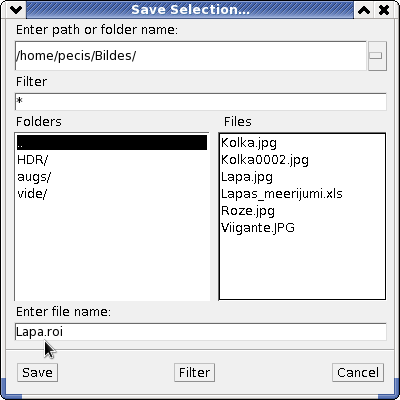This screenshot has height=400, width=400.
Task: Select the parent folder '..' entry
Action: click(112, 143)
